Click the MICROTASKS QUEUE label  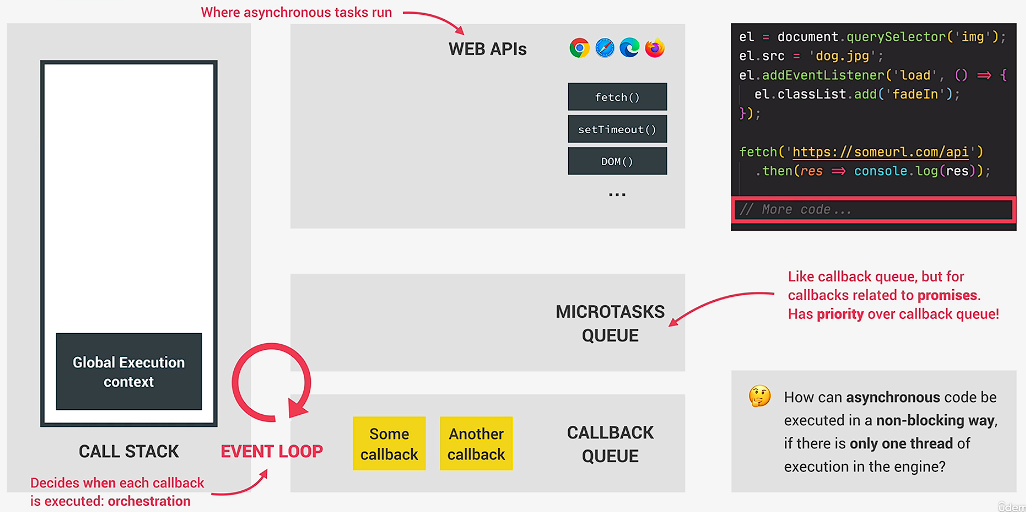610,324
